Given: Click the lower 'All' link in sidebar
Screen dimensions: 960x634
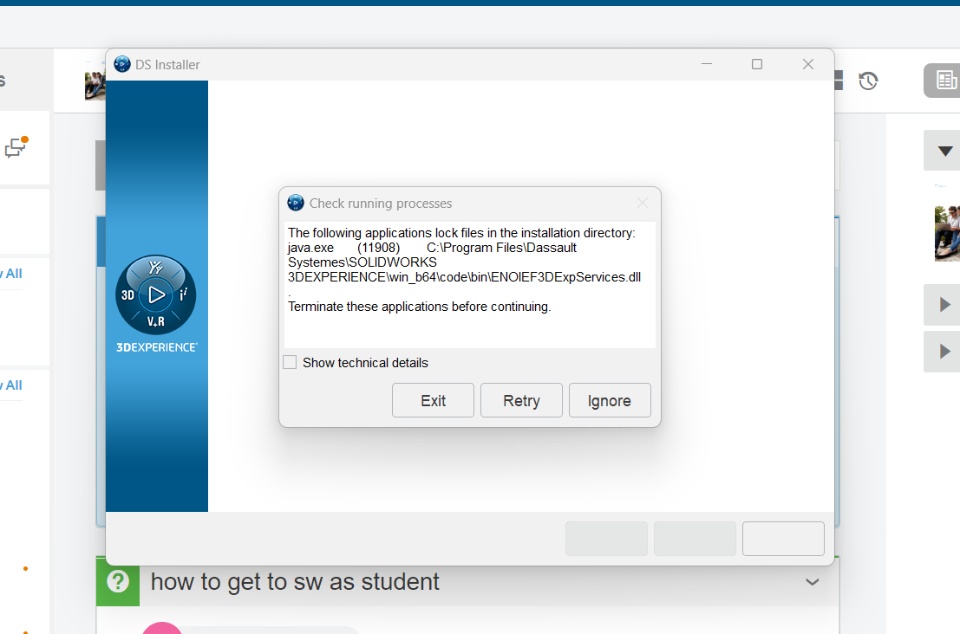Looking at the screenshot, I should 13,386.
